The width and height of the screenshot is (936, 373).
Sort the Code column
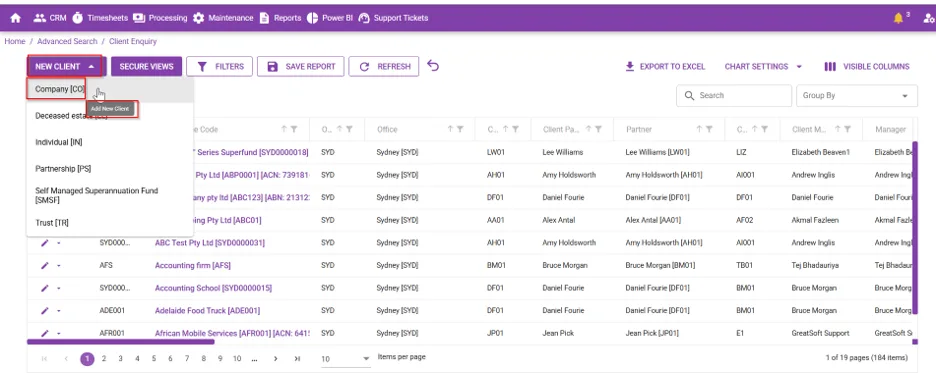[285, 129]
